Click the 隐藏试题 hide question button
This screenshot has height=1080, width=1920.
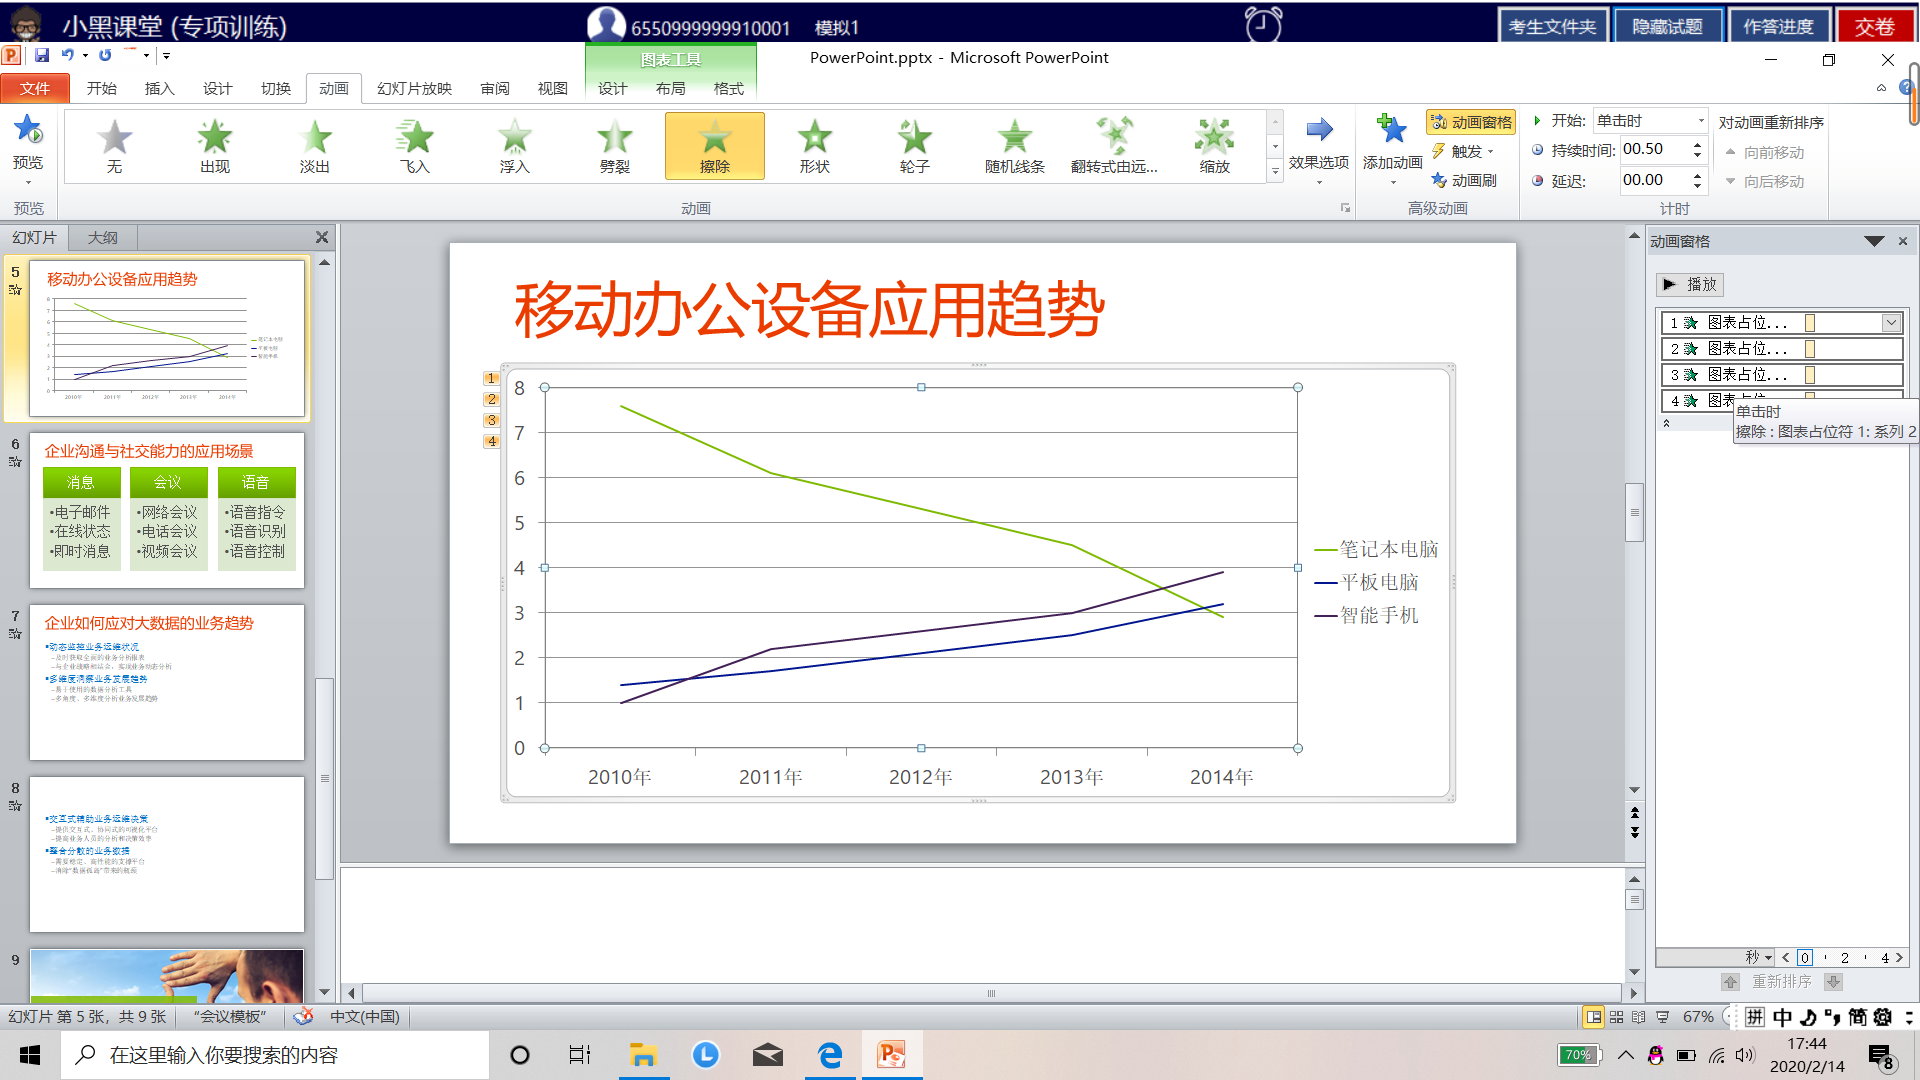(1667, 27)
